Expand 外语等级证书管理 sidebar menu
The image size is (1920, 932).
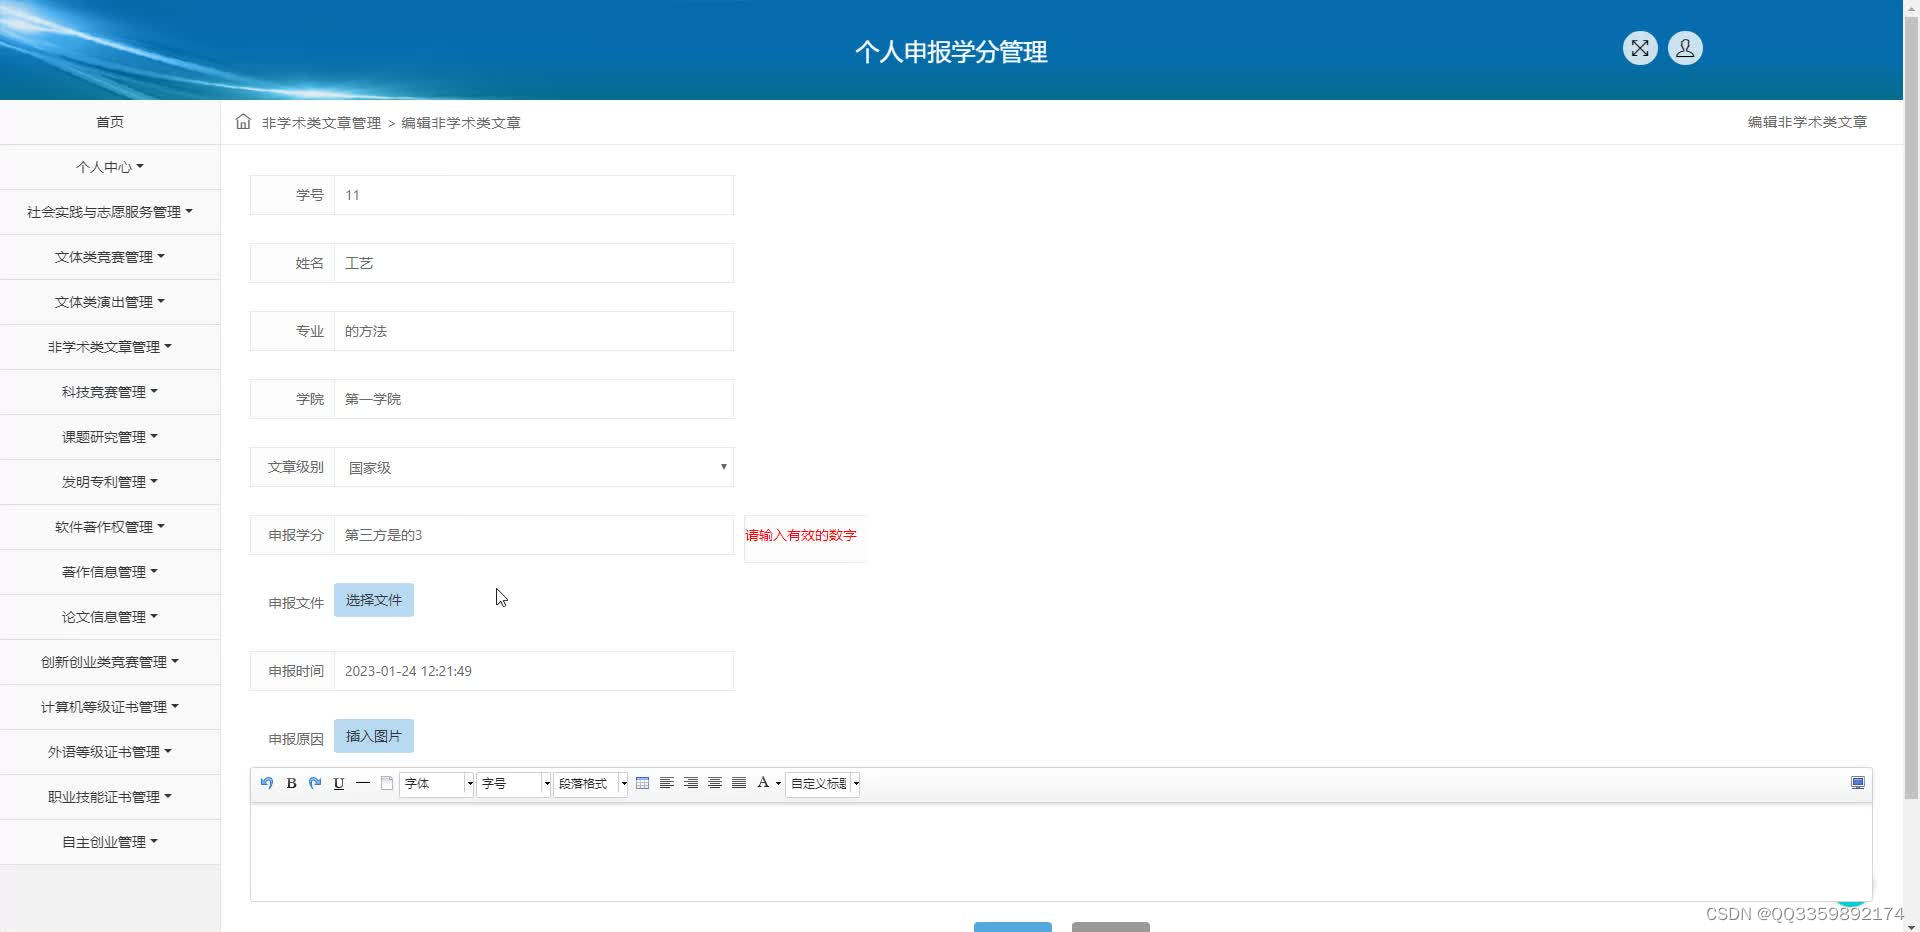coord(110,752)
